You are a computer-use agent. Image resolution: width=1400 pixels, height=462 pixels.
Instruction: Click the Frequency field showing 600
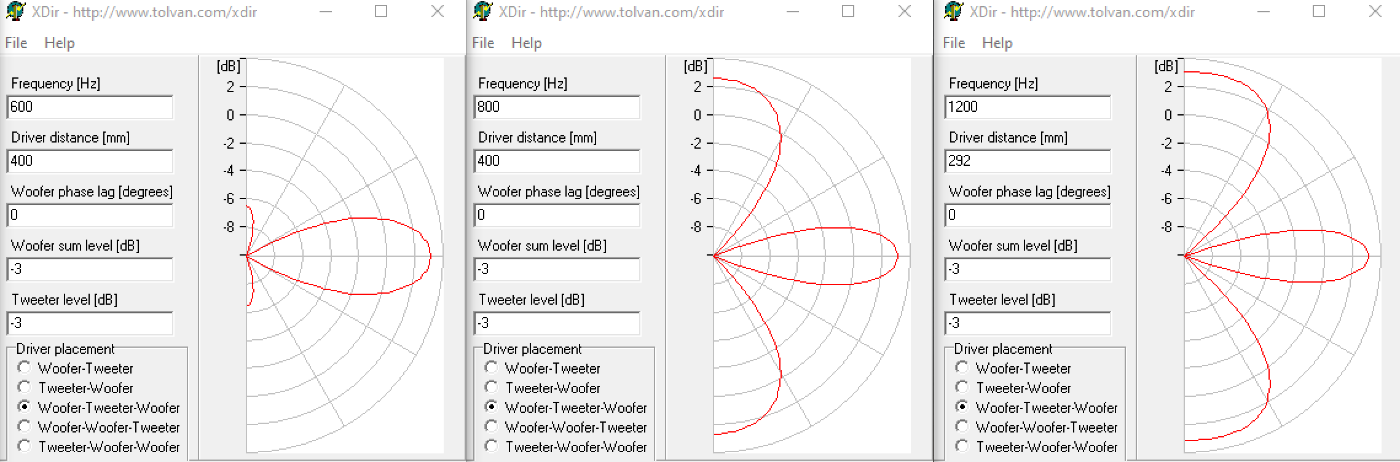(90, 107)
